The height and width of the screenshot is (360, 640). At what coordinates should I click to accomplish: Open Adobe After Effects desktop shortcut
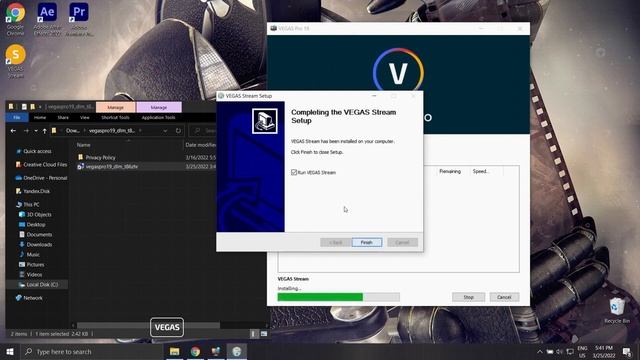[x=47, y=20]
